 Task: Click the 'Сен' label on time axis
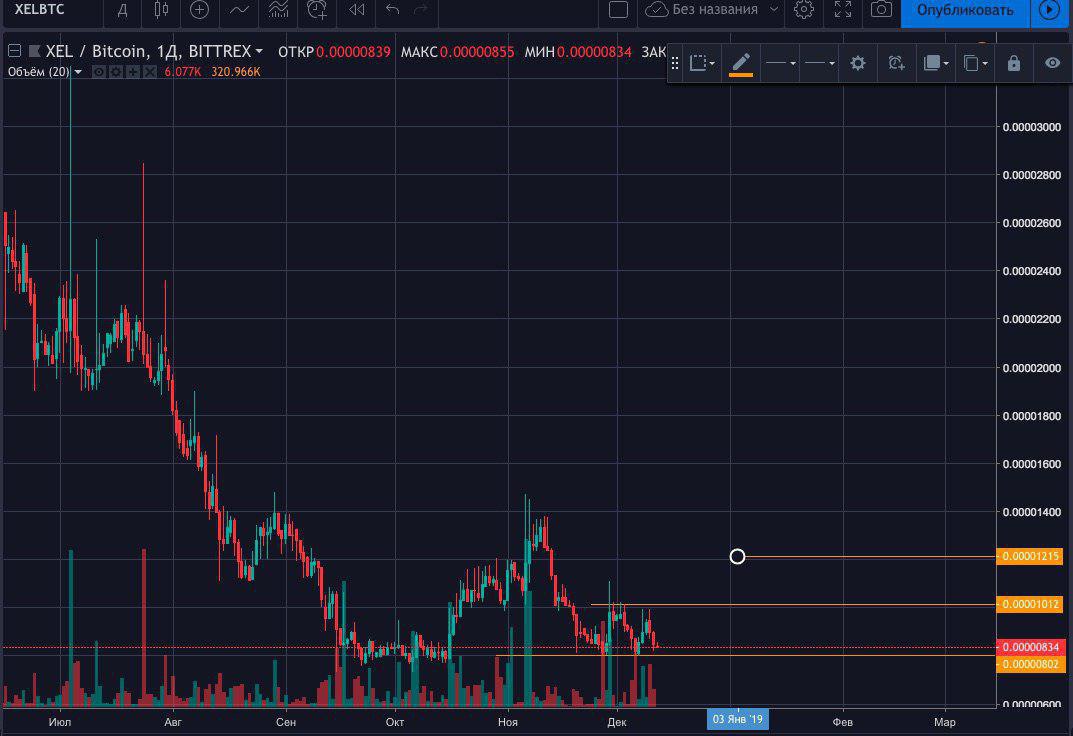[x=285, y=722]
